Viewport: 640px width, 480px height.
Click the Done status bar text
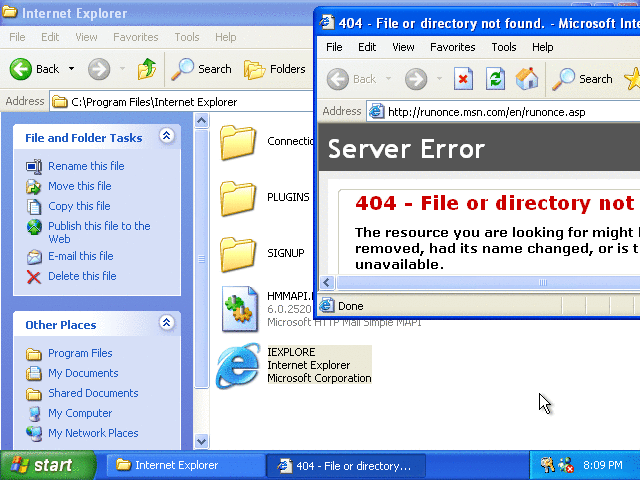click(x=351, y=306)
